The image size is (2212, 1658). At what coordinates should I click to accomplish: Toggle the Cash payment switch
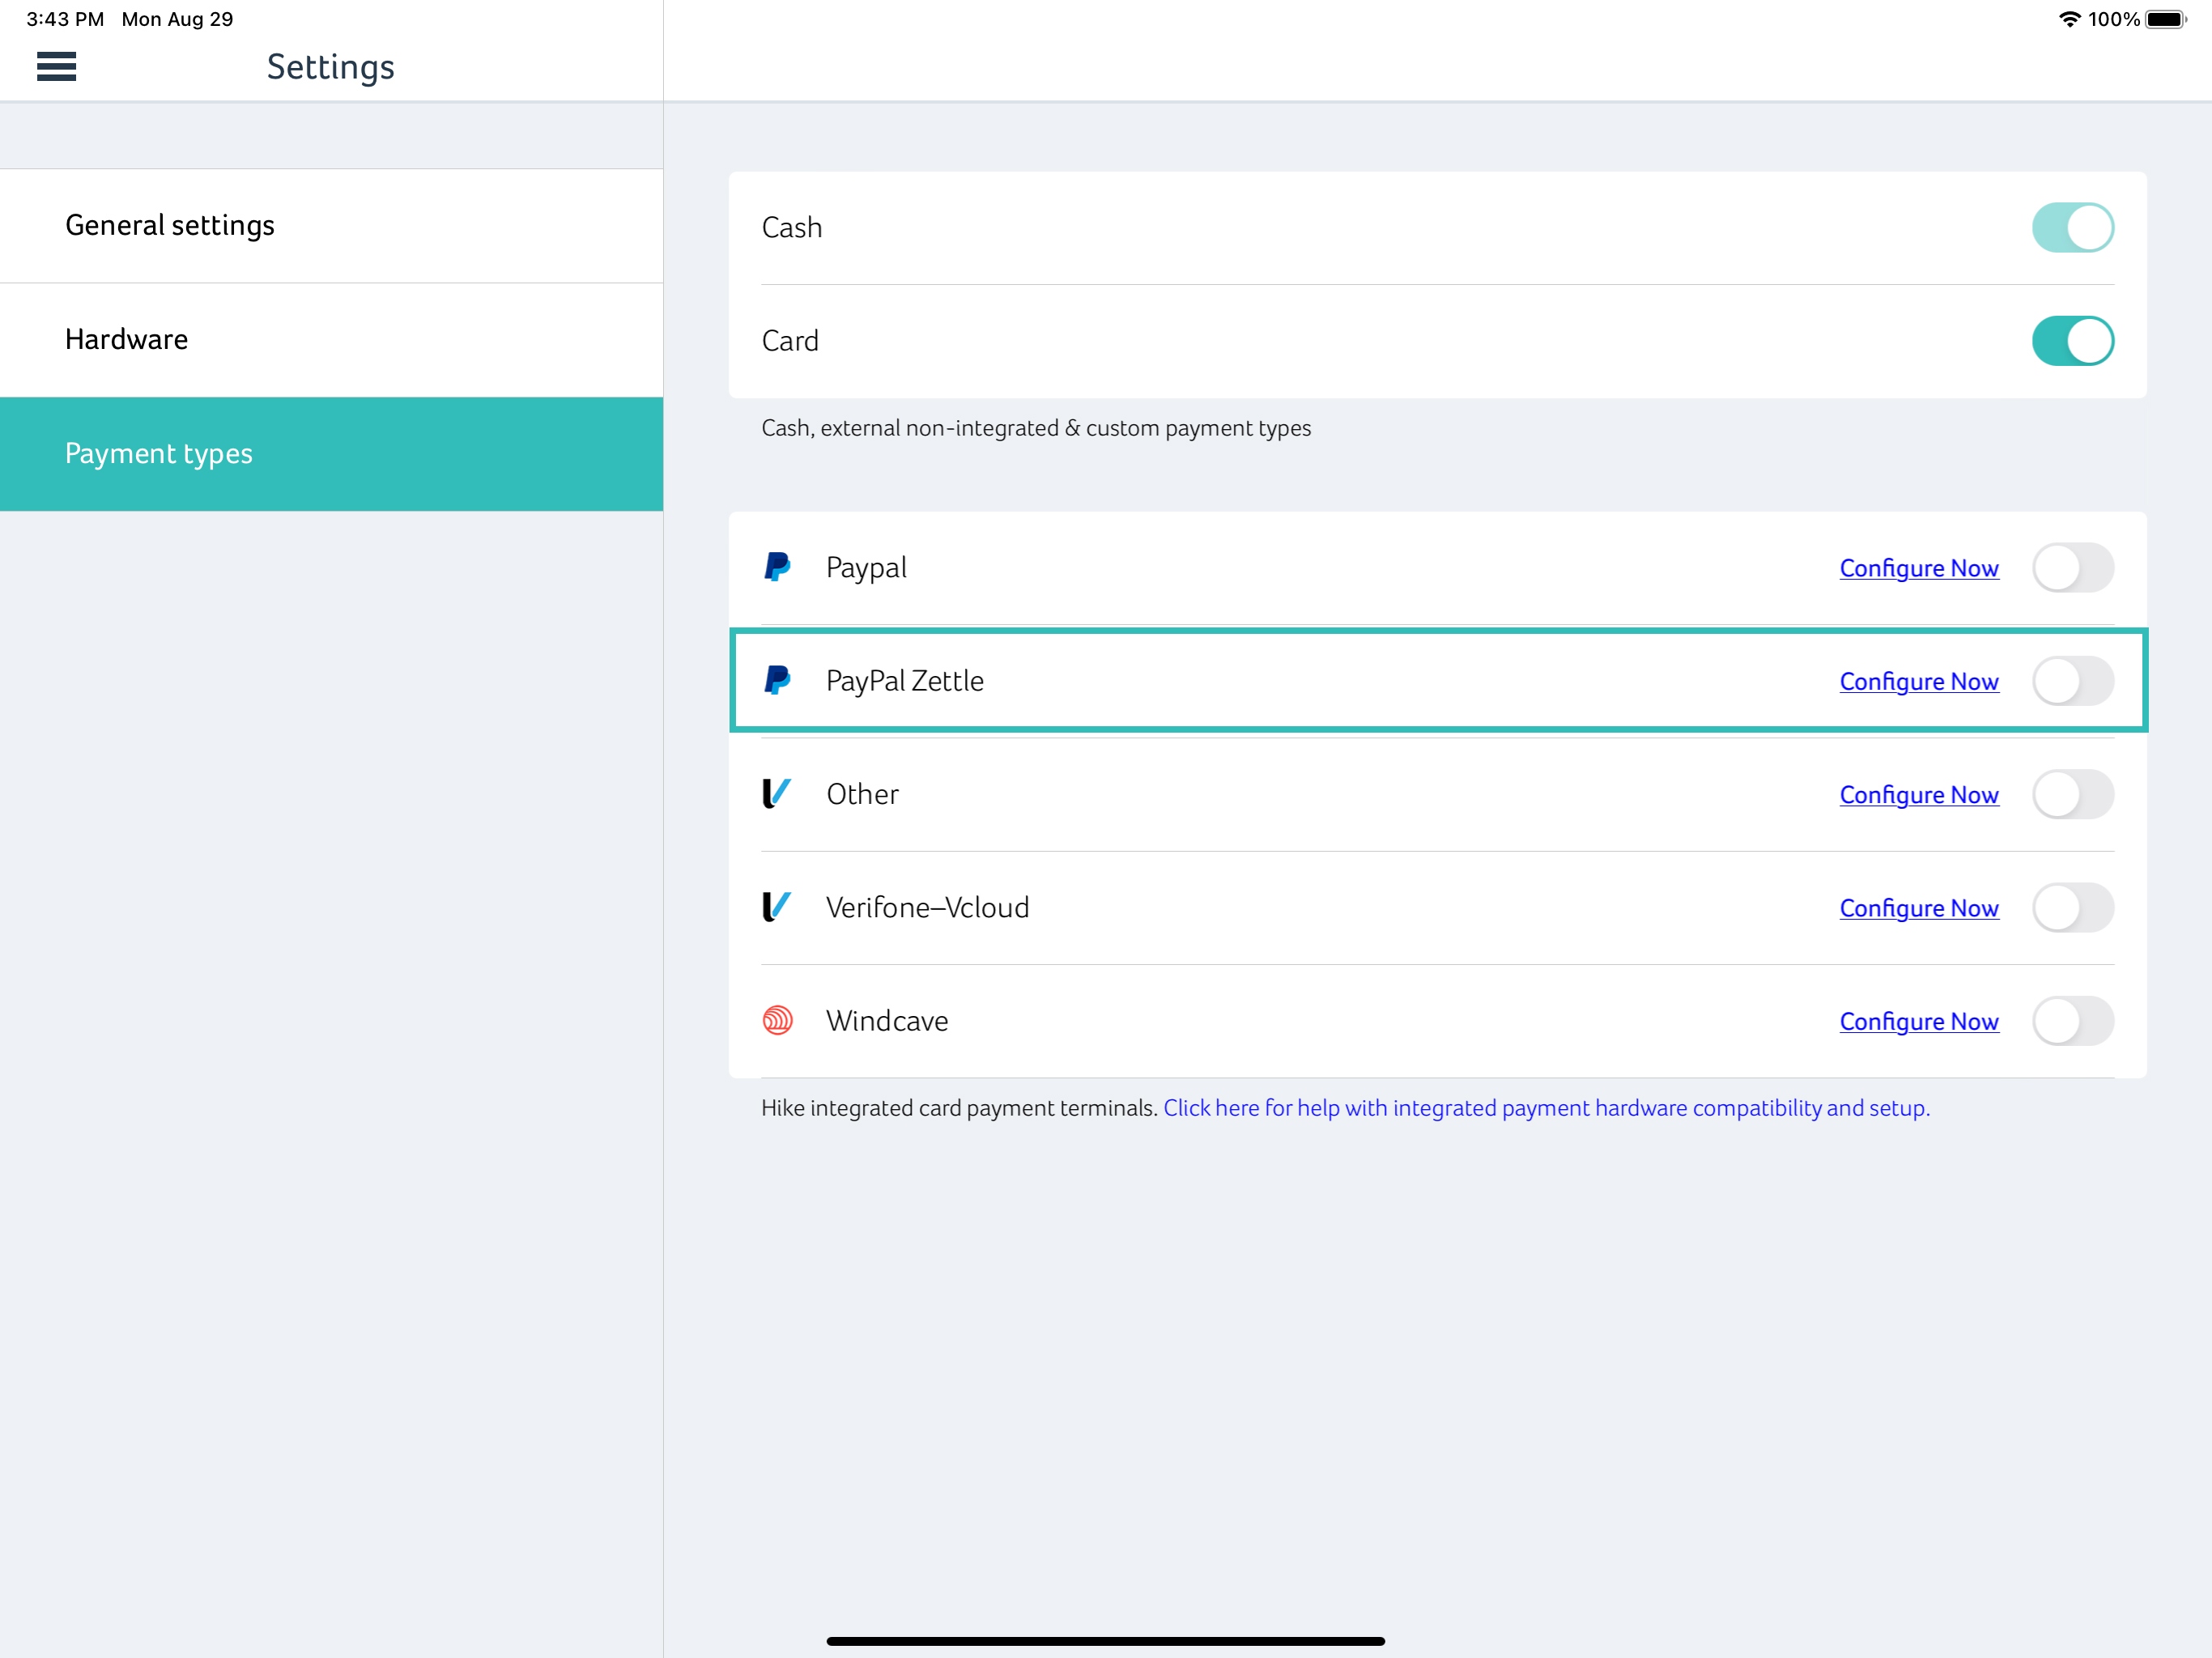pos(2072,227)
